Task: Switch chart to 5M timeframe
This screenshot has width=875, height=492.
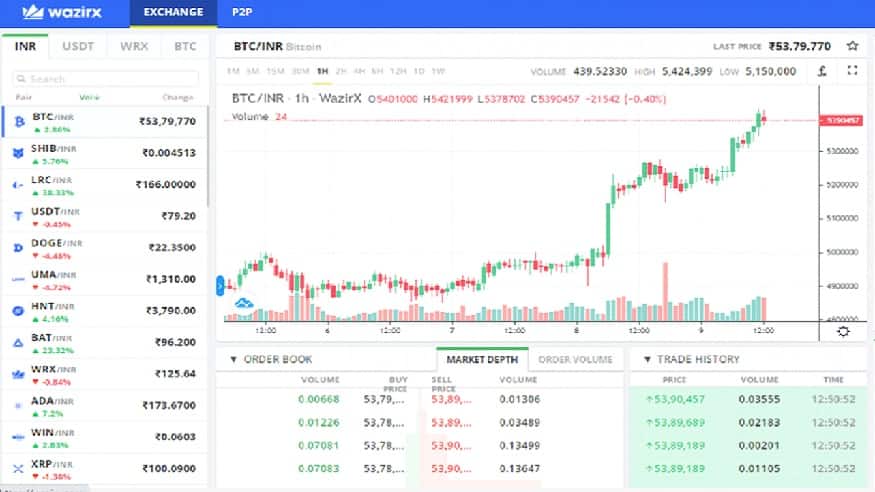Action: point(252,71)
